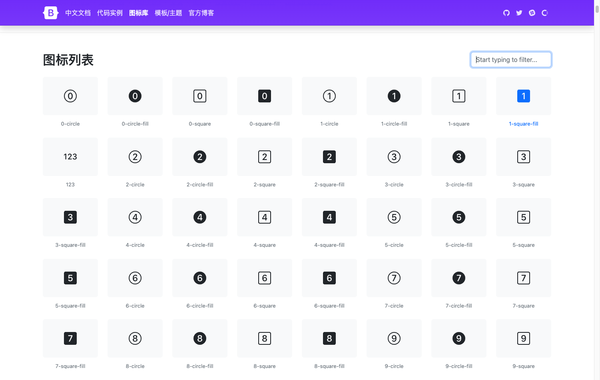Viewport: 600px width, 380px height.
Task: Open the 123 icon tile
Action: tap(70, 157)
